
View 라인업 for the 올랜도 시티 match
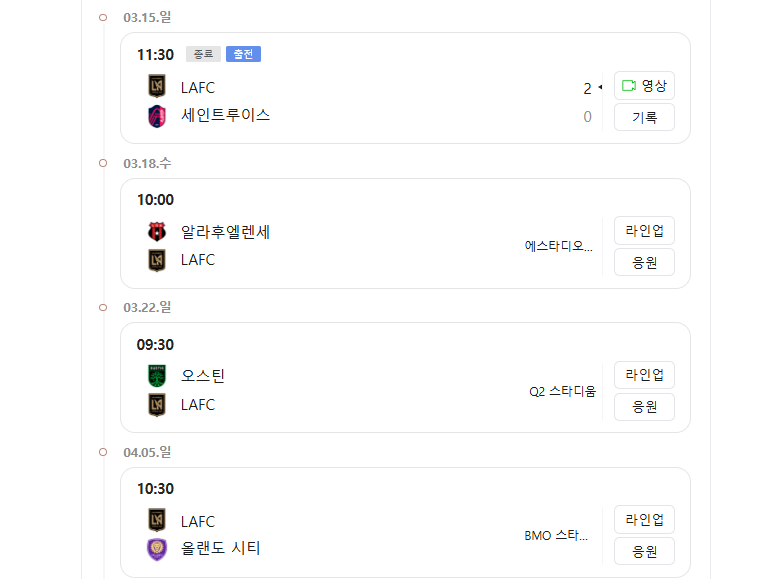(x=644, y=520)
